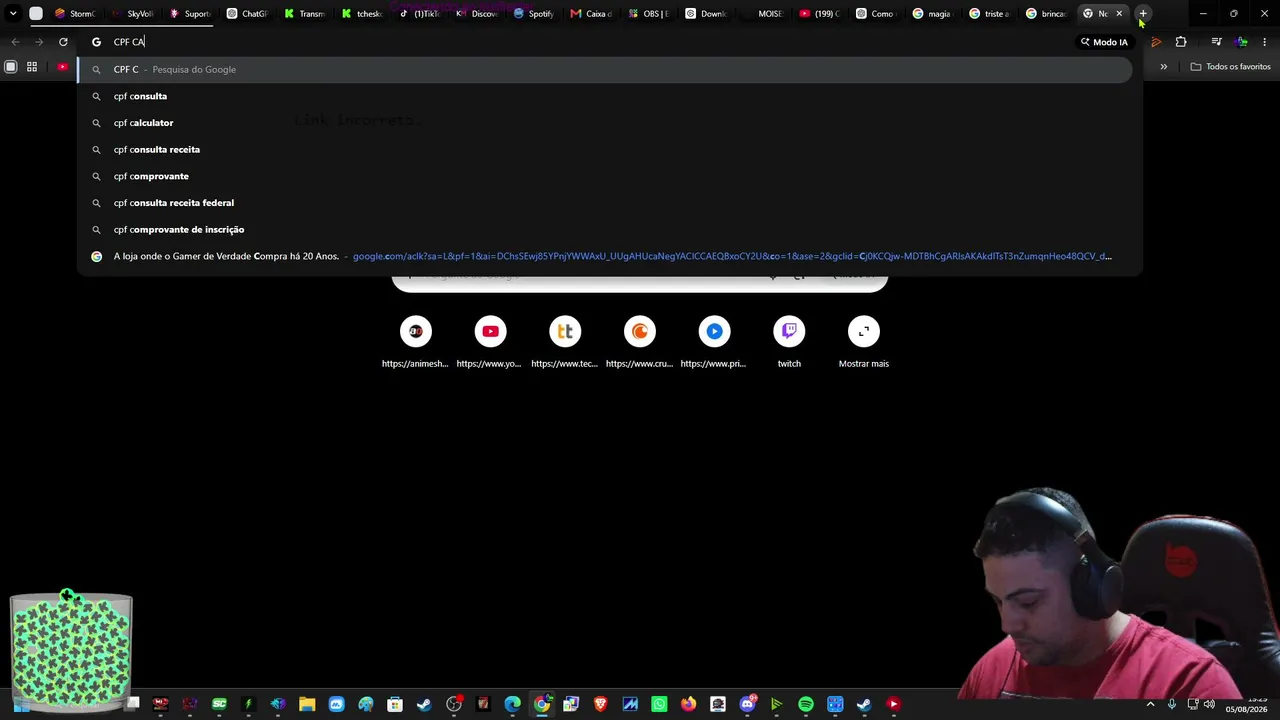
Task: Open the YouTube shortcut tile
Action: pos(490,341)
